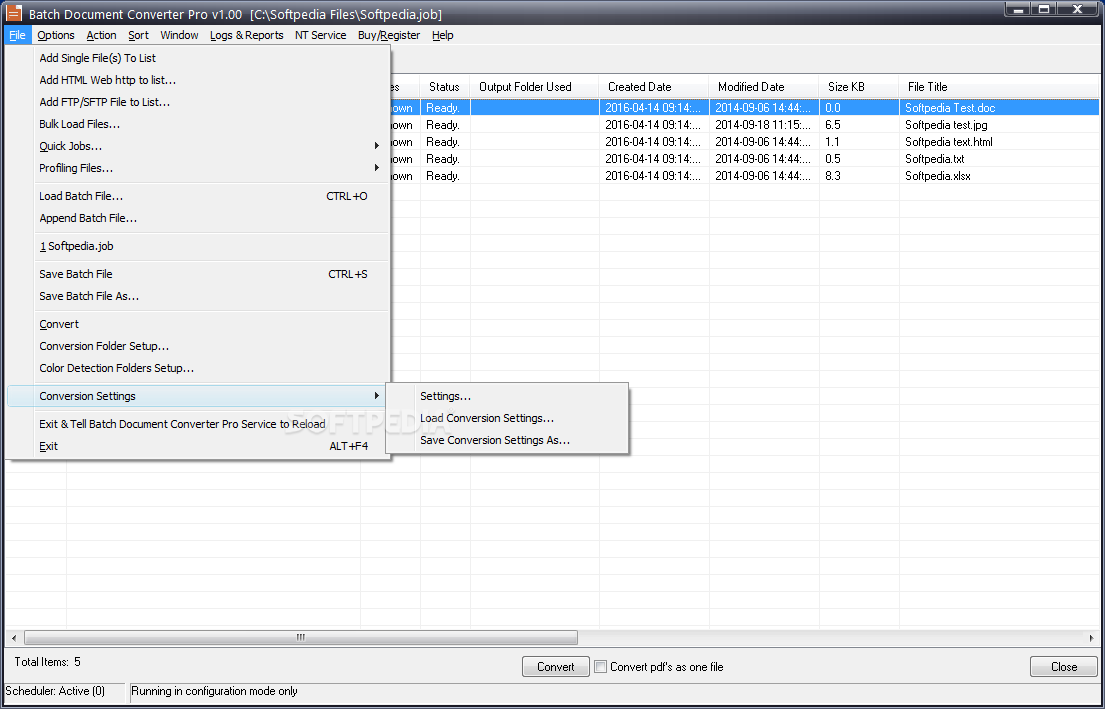Expand the Conversion Settings submenu
The width and height of the screenshot is (1105, 709).
[197, 396]
